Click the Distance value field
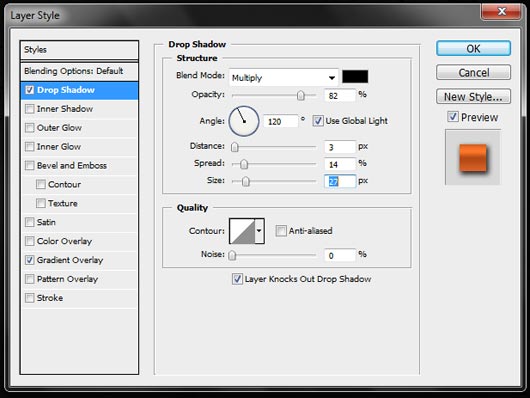This screenshot has width=530, height=398. [x=340, y=147]
